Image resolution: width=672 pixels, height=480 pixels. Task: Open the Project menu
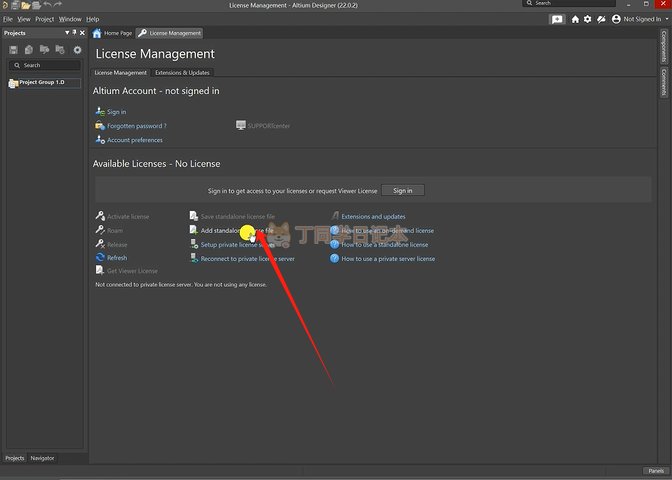pyautogui.click(x=45, y=19)
